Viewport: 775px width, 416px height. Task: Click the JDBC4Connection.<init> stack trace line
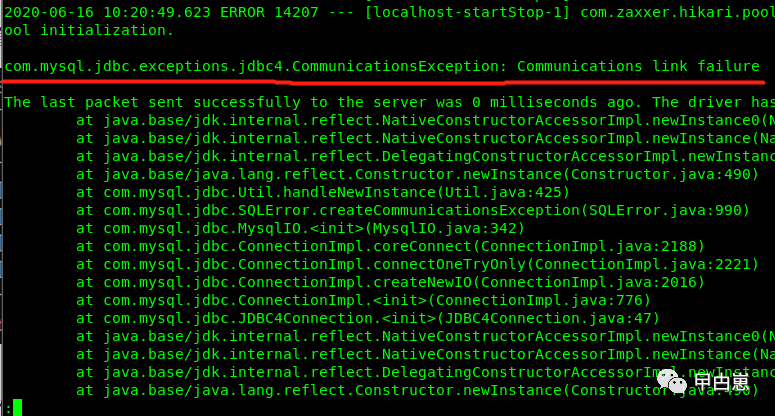pyautogui.click(x=368, y=318)
